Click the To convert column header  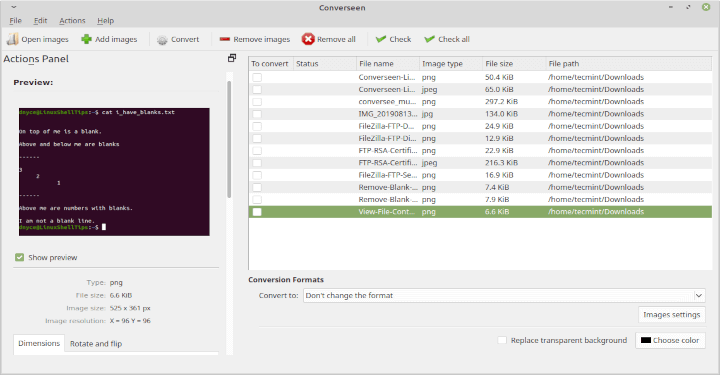click(271, 63)
